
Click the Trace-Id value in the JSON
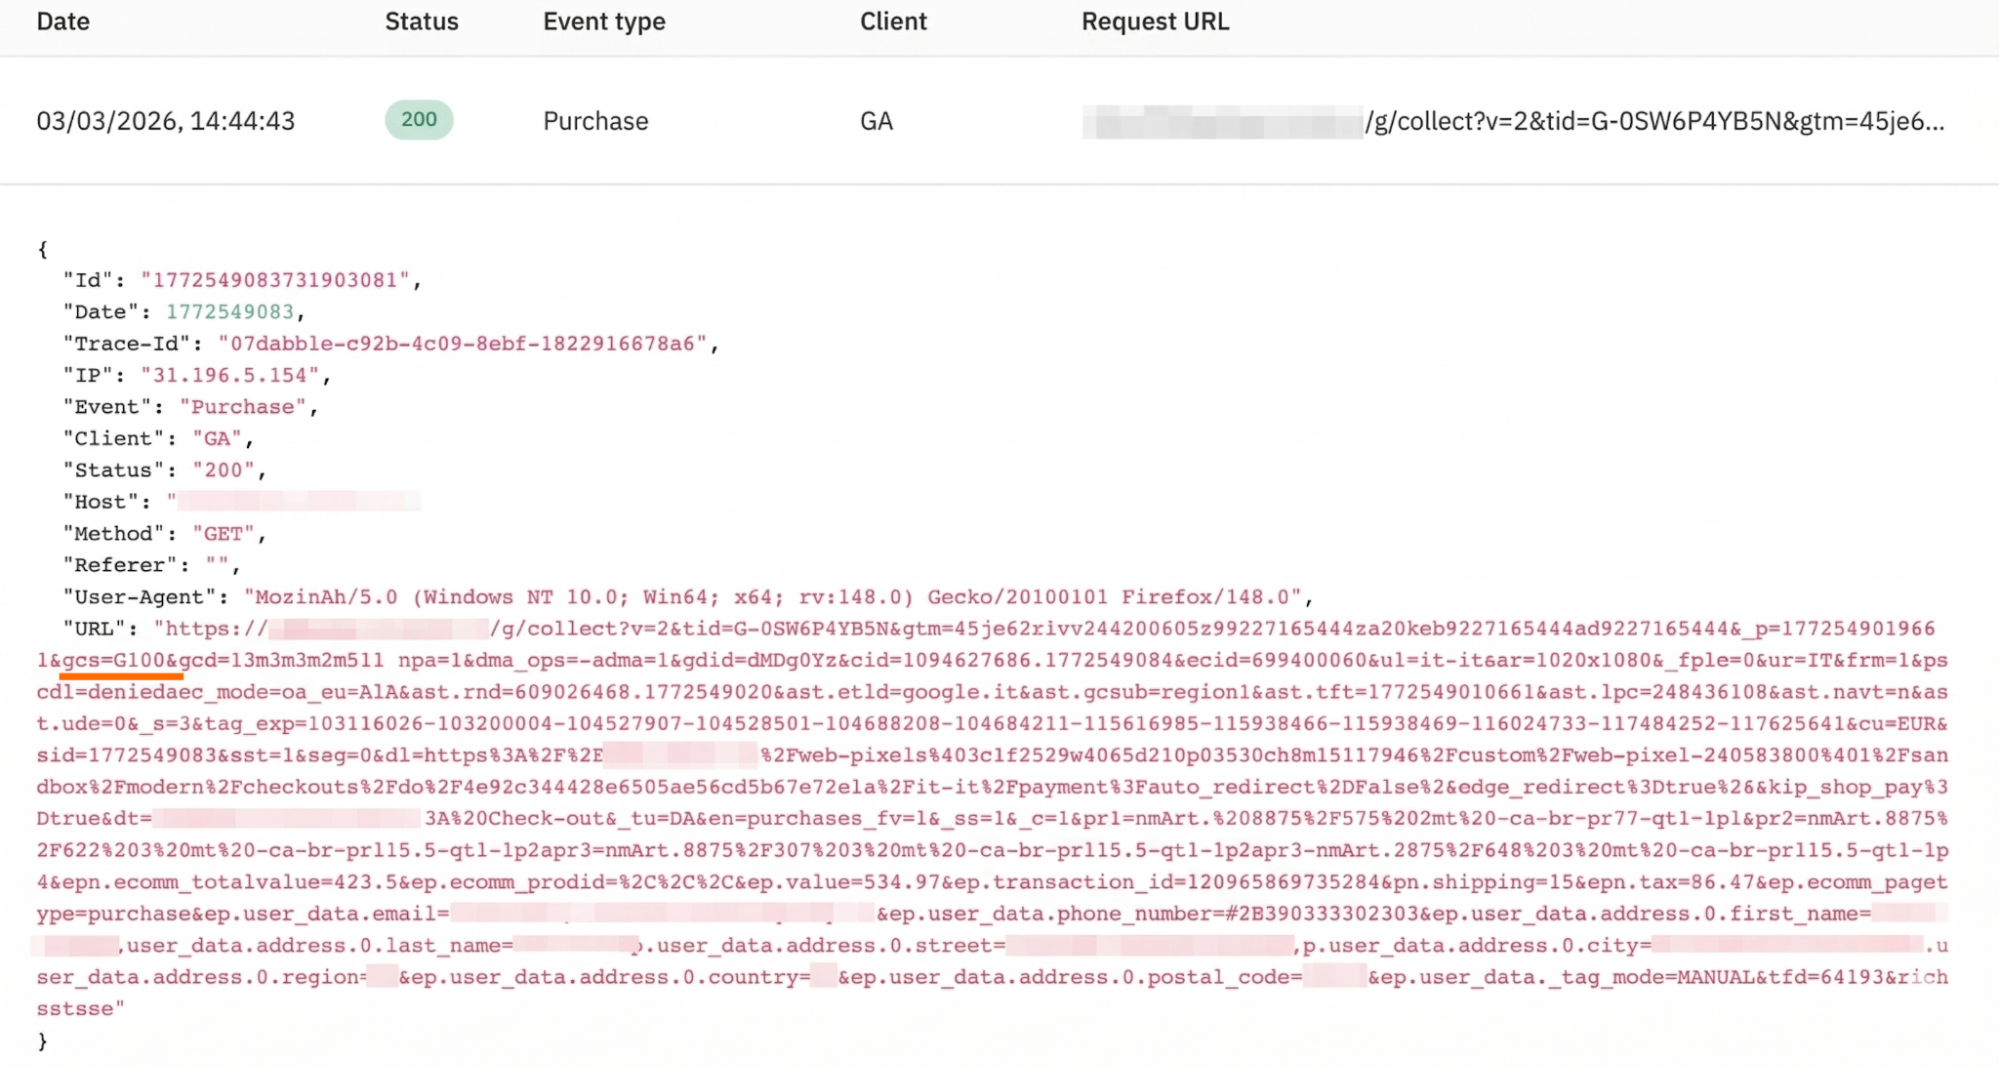pos(463,344)
